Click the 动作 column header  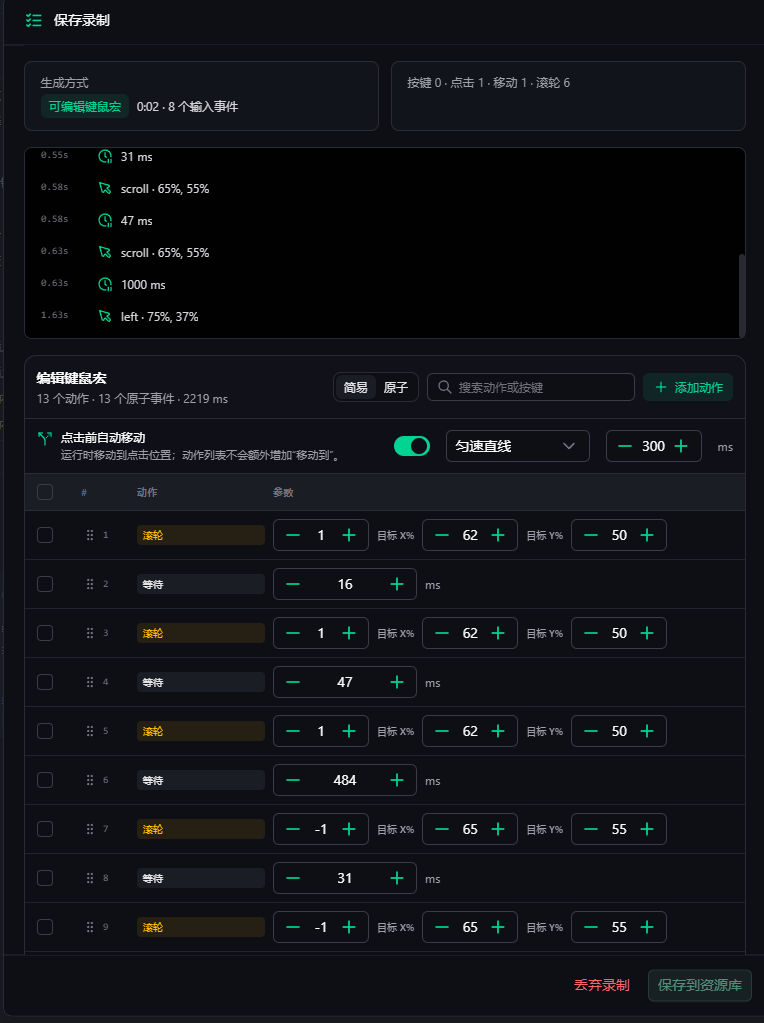coord(147,492)
